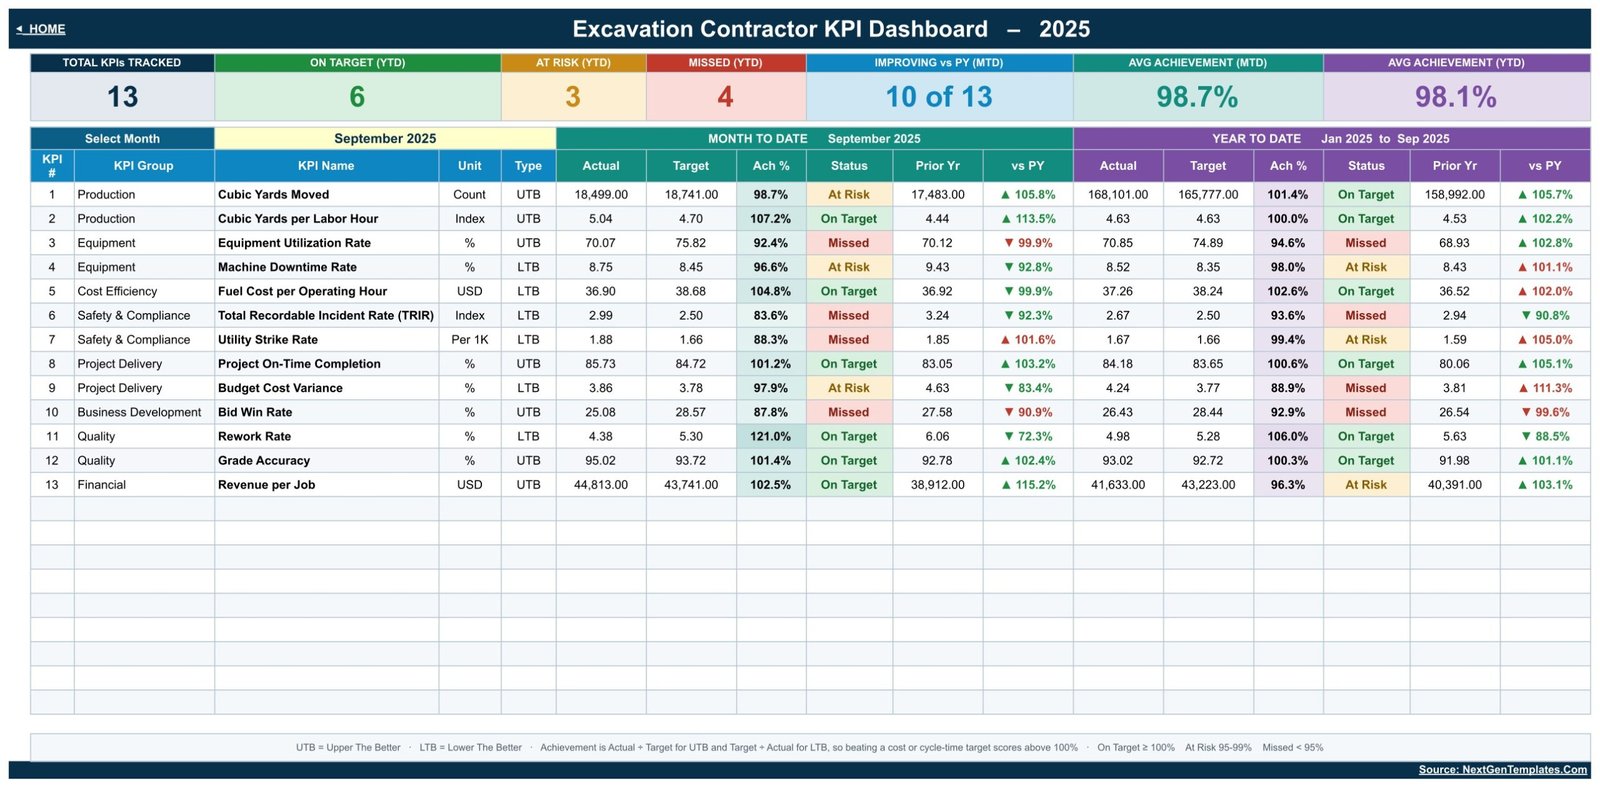1600x788 pixels.
Task: Click the HOME link in header
Action: [41, 29]
